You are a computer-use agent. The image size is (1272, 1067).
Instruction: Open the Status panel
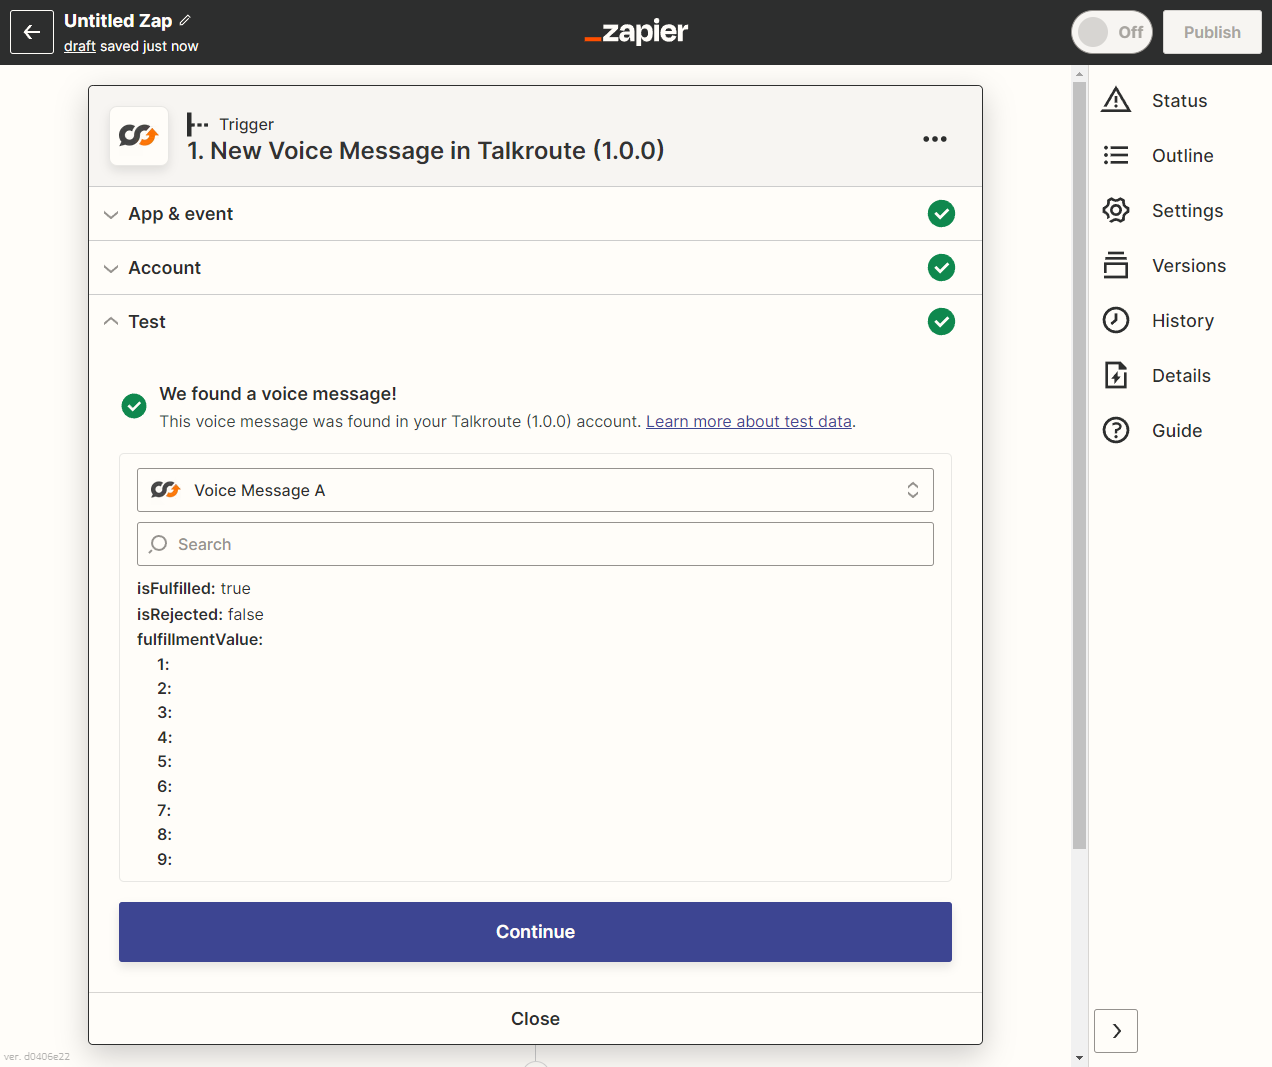(x=1179, y=100)
